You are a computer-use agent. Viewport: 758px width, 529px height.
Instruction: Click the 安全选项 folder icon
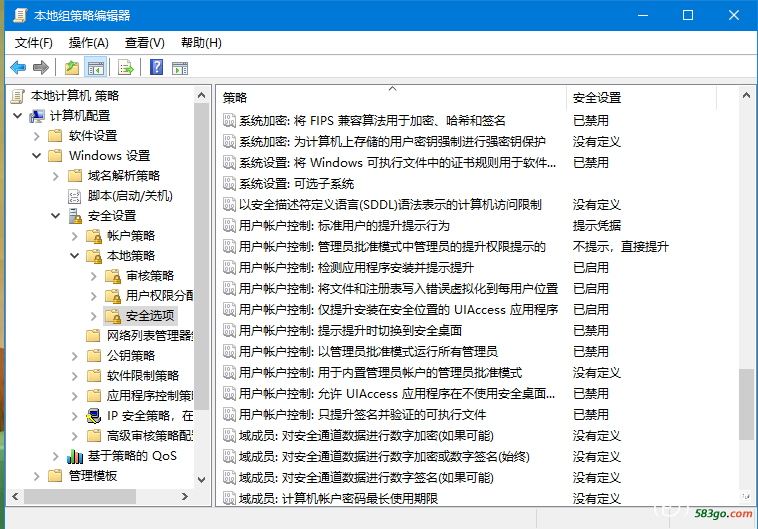coord(113,316)
